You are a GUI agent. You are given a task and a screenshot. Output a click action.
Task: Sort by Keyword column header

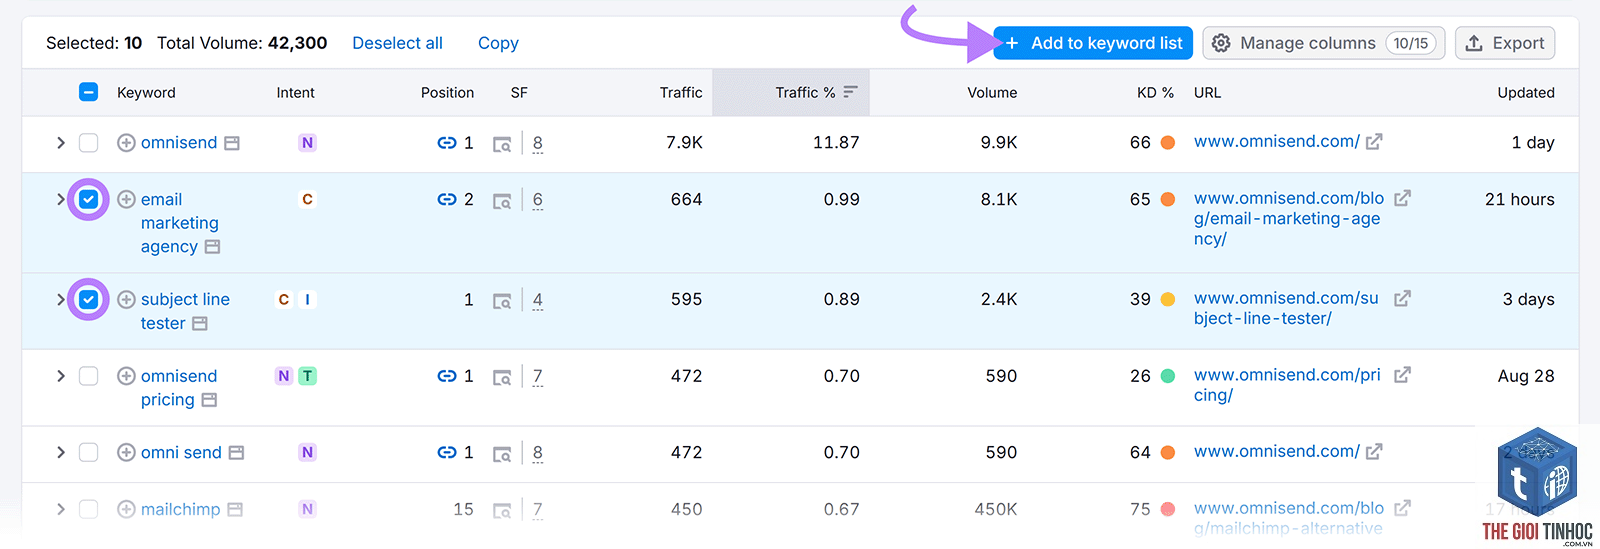click(146, 92)
